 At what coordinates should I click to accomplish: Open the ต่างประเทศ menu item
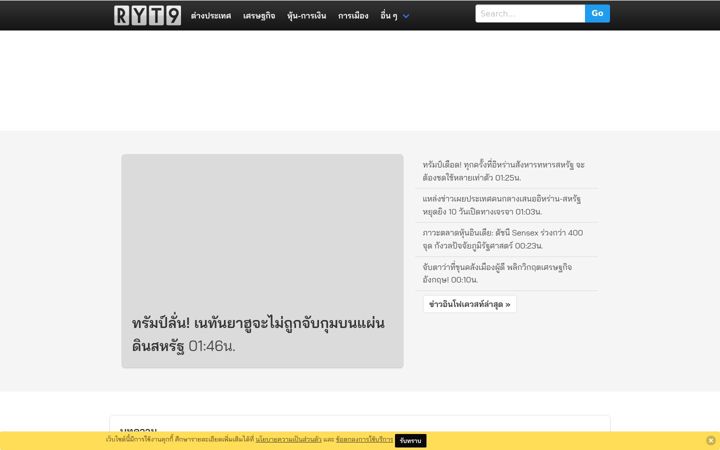click(x=211, y=16)
